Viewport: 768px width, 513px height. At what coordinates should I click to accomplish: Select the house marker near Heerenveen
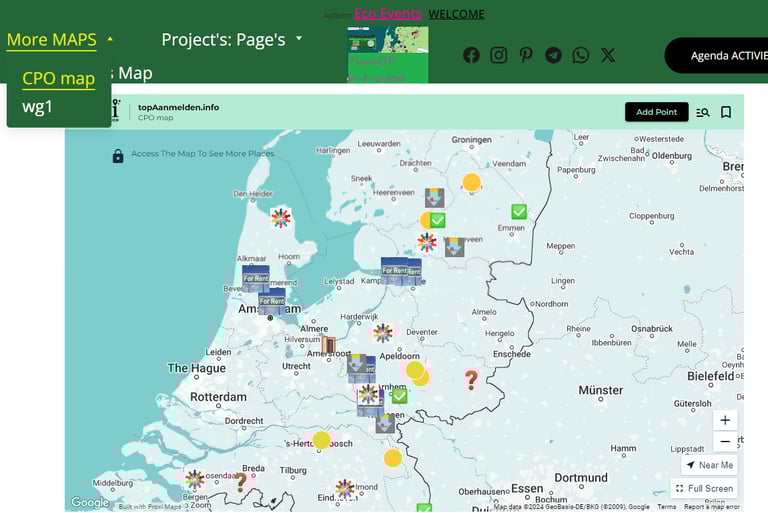434,198
